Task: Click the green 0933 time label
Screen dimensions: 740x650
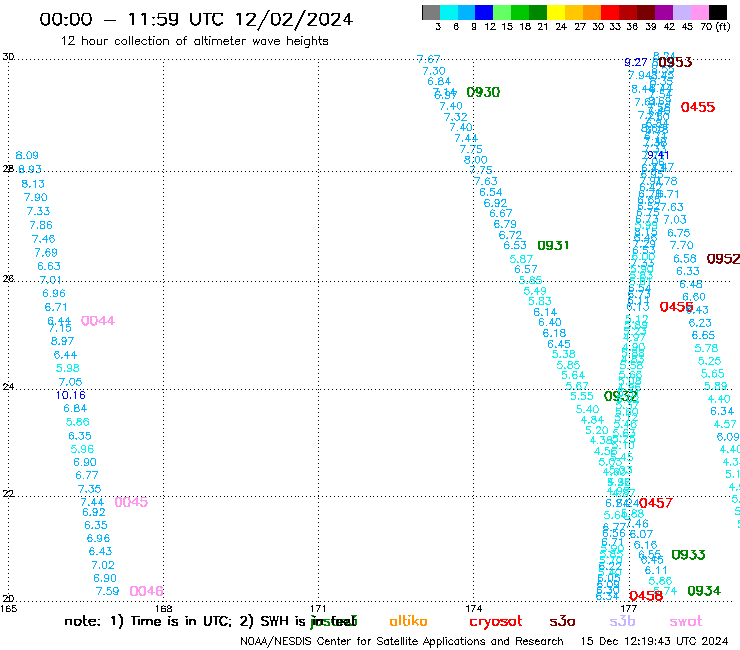Action: (688, 555)
